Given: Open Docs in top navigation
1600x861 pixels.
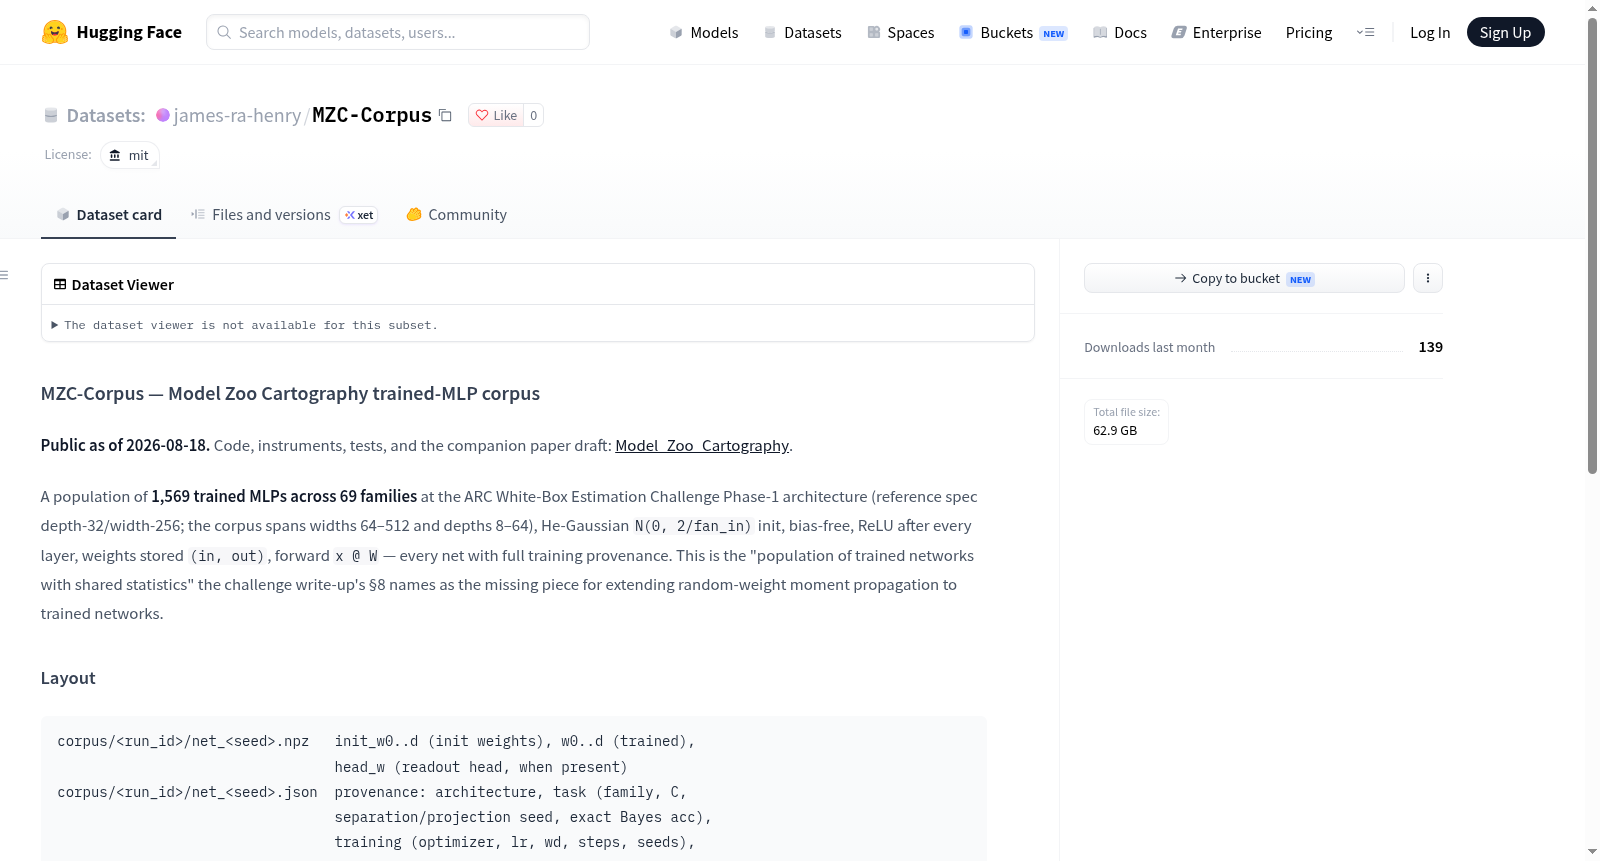Looking at the screenshot, I should click(x=1120, y=33).
